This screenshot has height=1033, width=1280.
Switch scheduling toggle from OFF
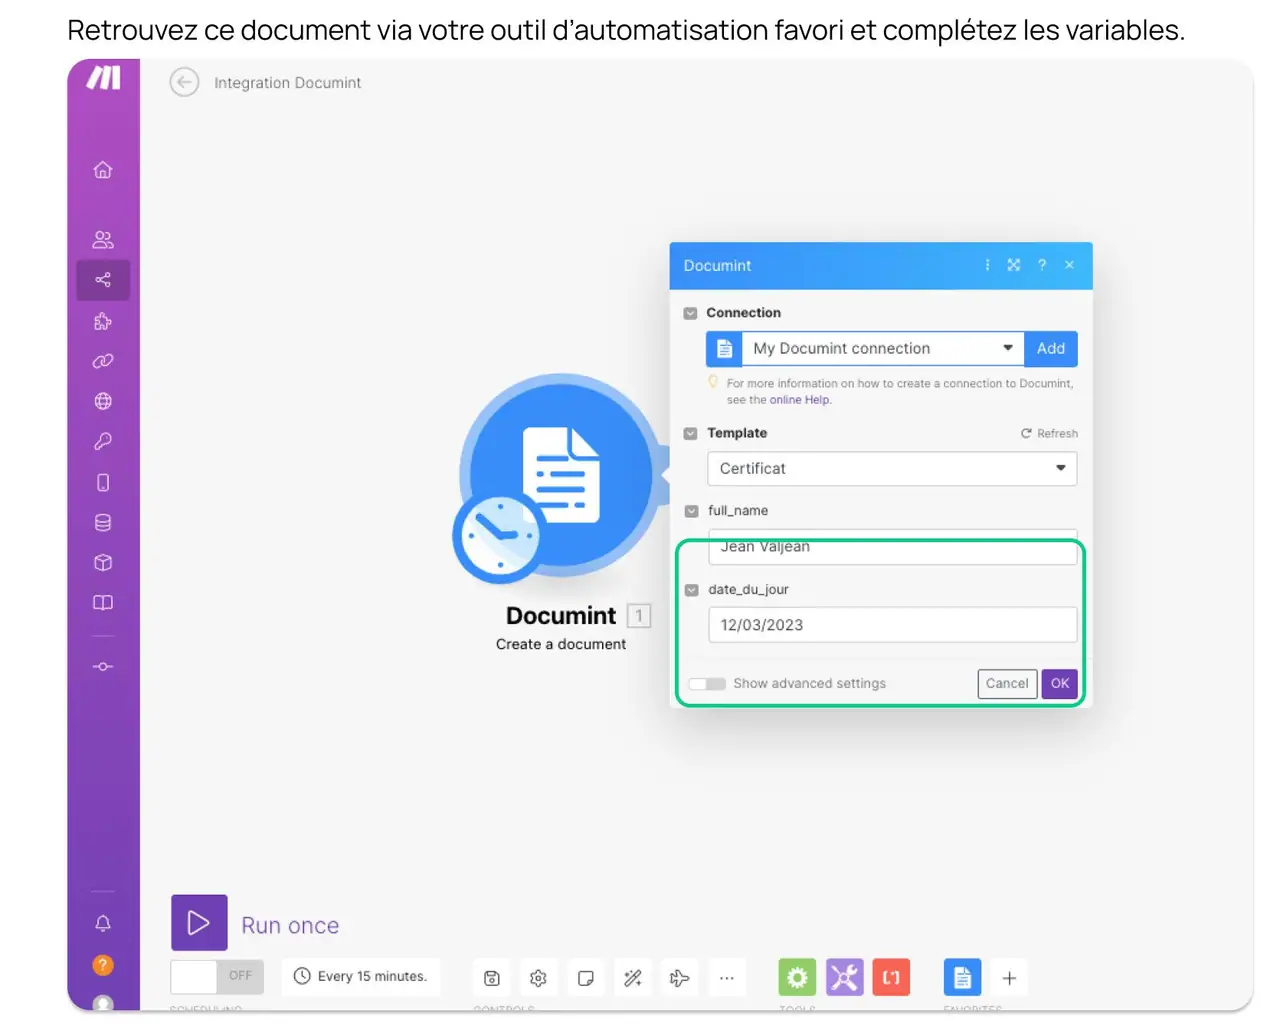[217, 976]
